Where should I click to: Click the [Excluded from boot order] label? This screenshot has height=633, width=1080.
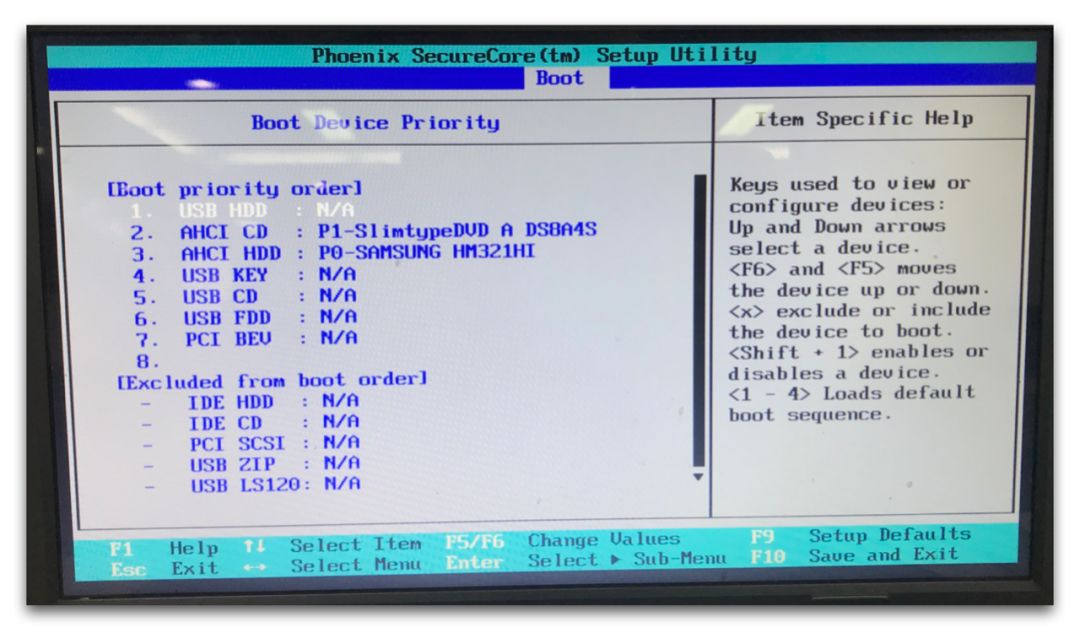(272, 380)
